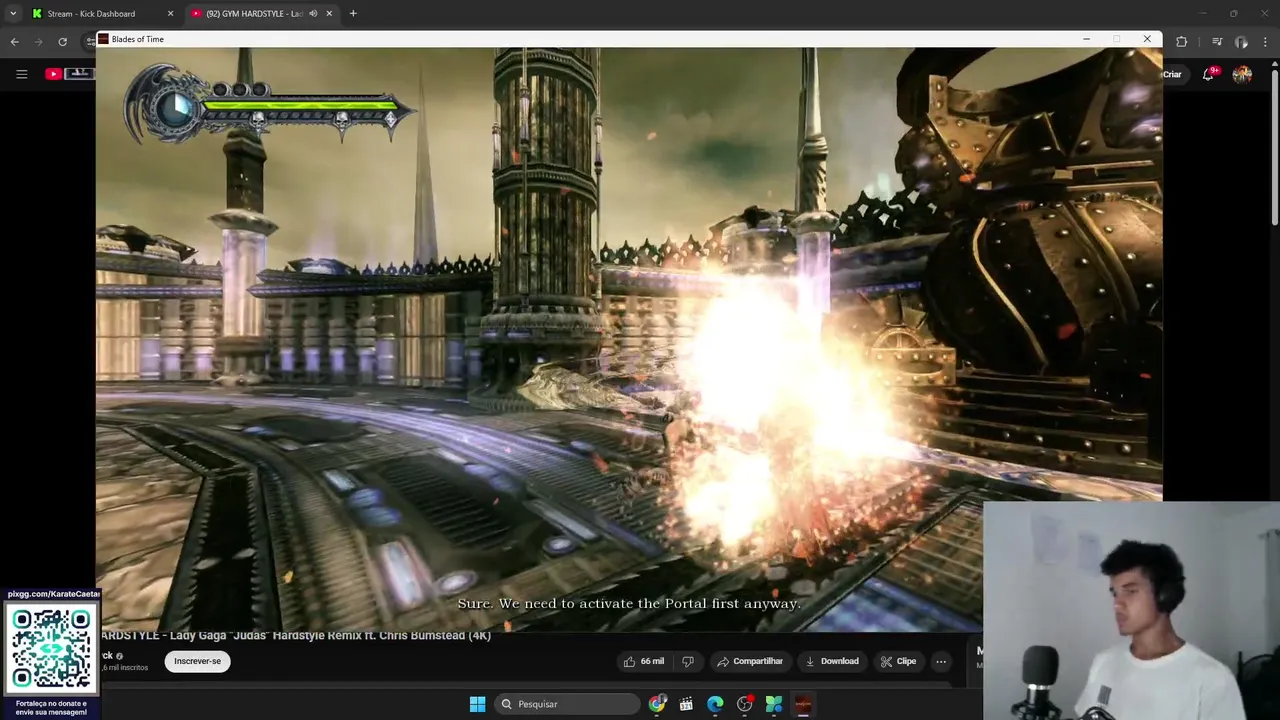Open Chrome from the taskbar

click(657, 704)
